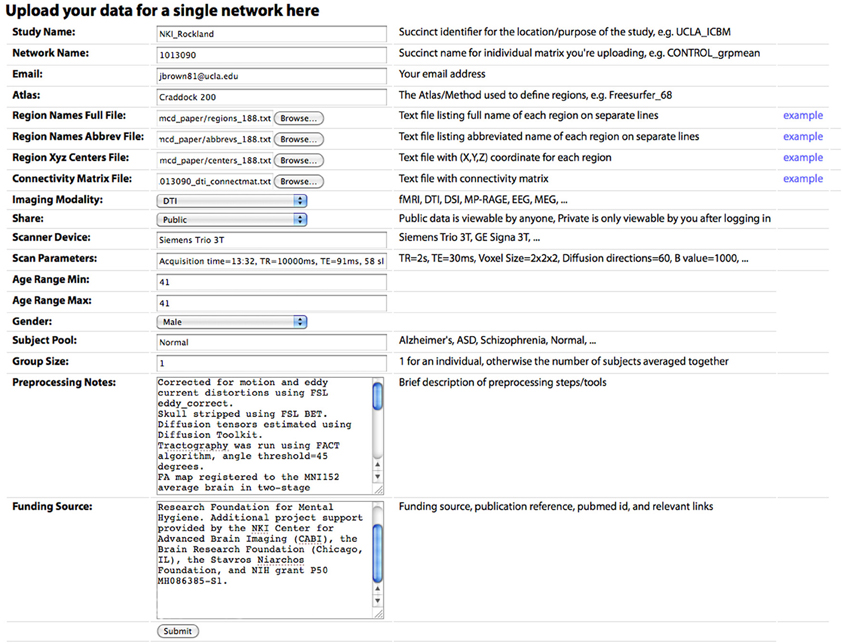The image size is (843, 643).
Task: Open the Share dropdown set to Public
Action: [x=232, y=219]
